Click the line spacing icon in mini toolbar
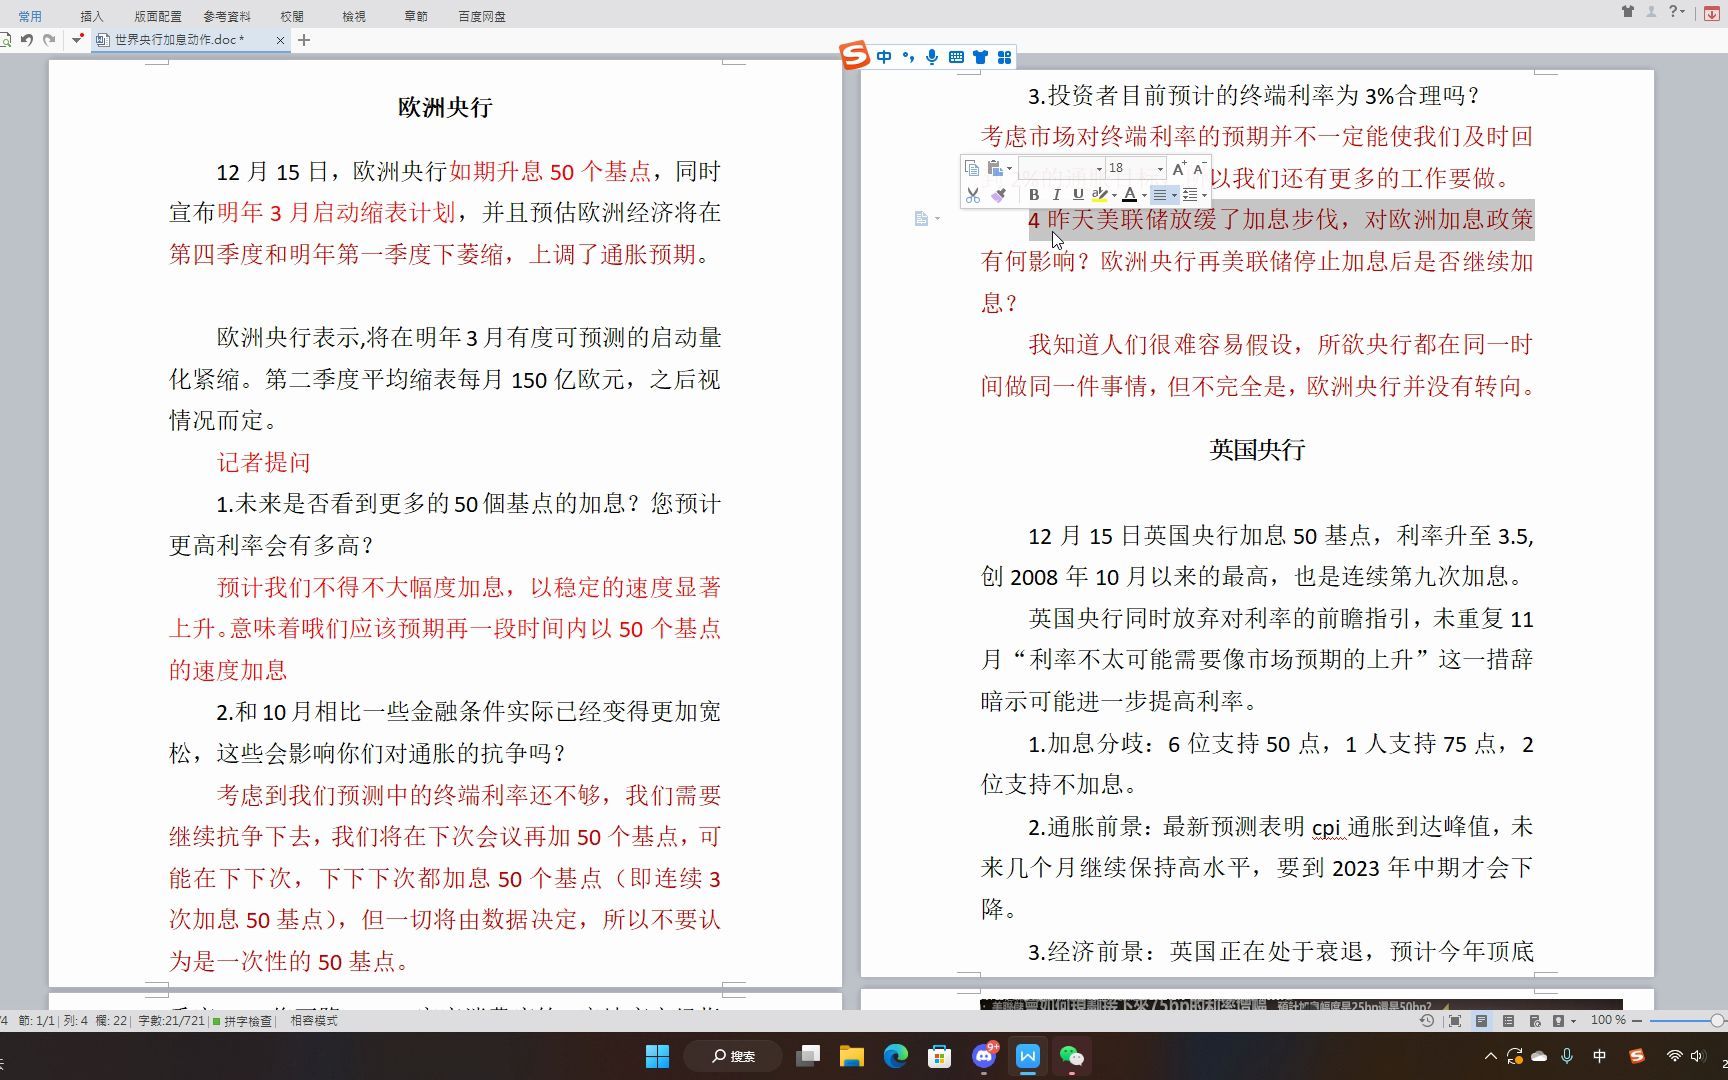Screen dimensions: 1728x1080 coord(1189,195)
